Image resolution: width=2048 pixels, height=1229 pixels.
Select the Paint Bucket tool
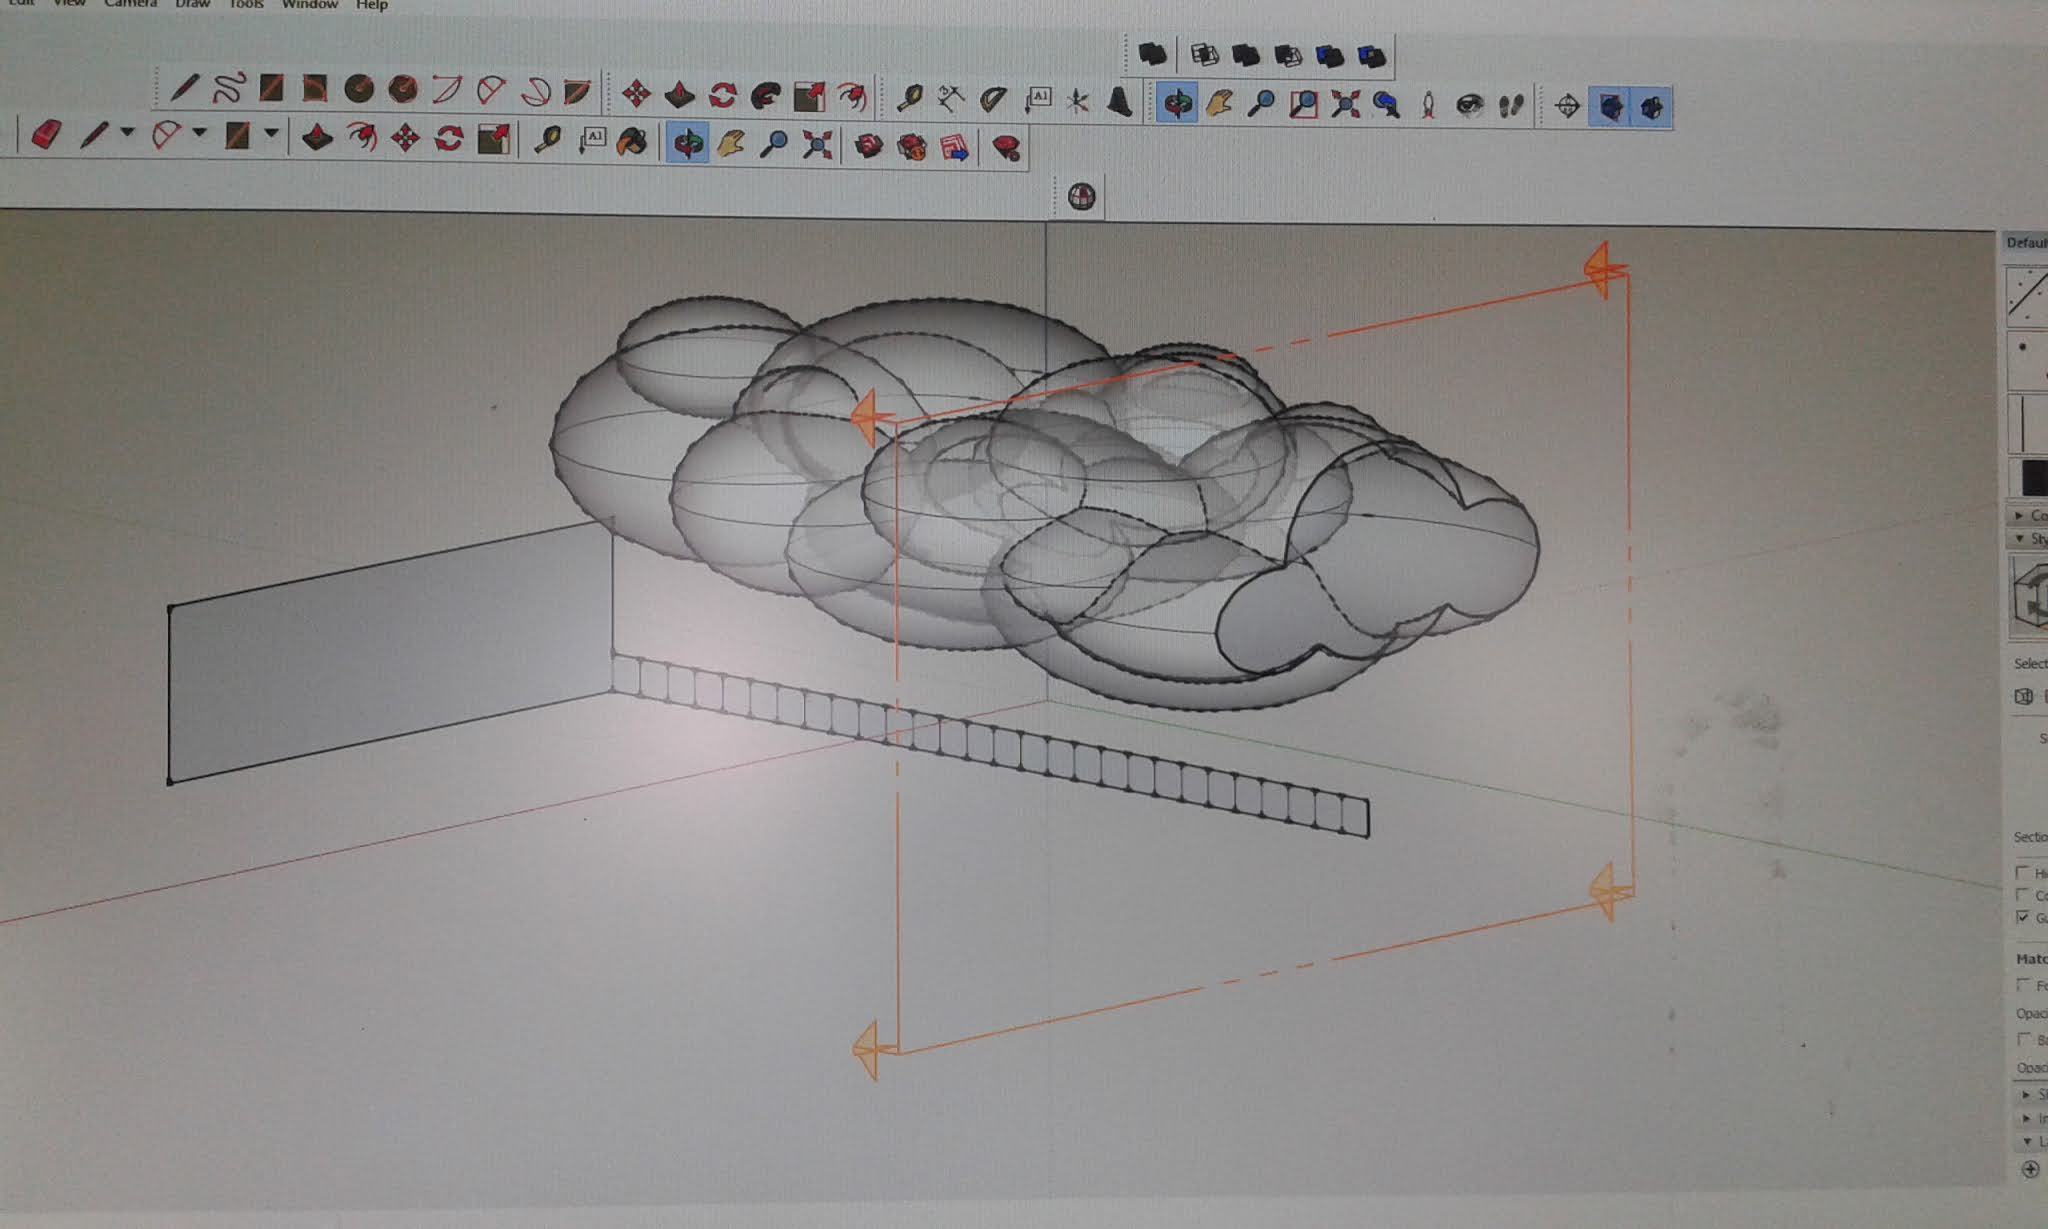[632, 142]
